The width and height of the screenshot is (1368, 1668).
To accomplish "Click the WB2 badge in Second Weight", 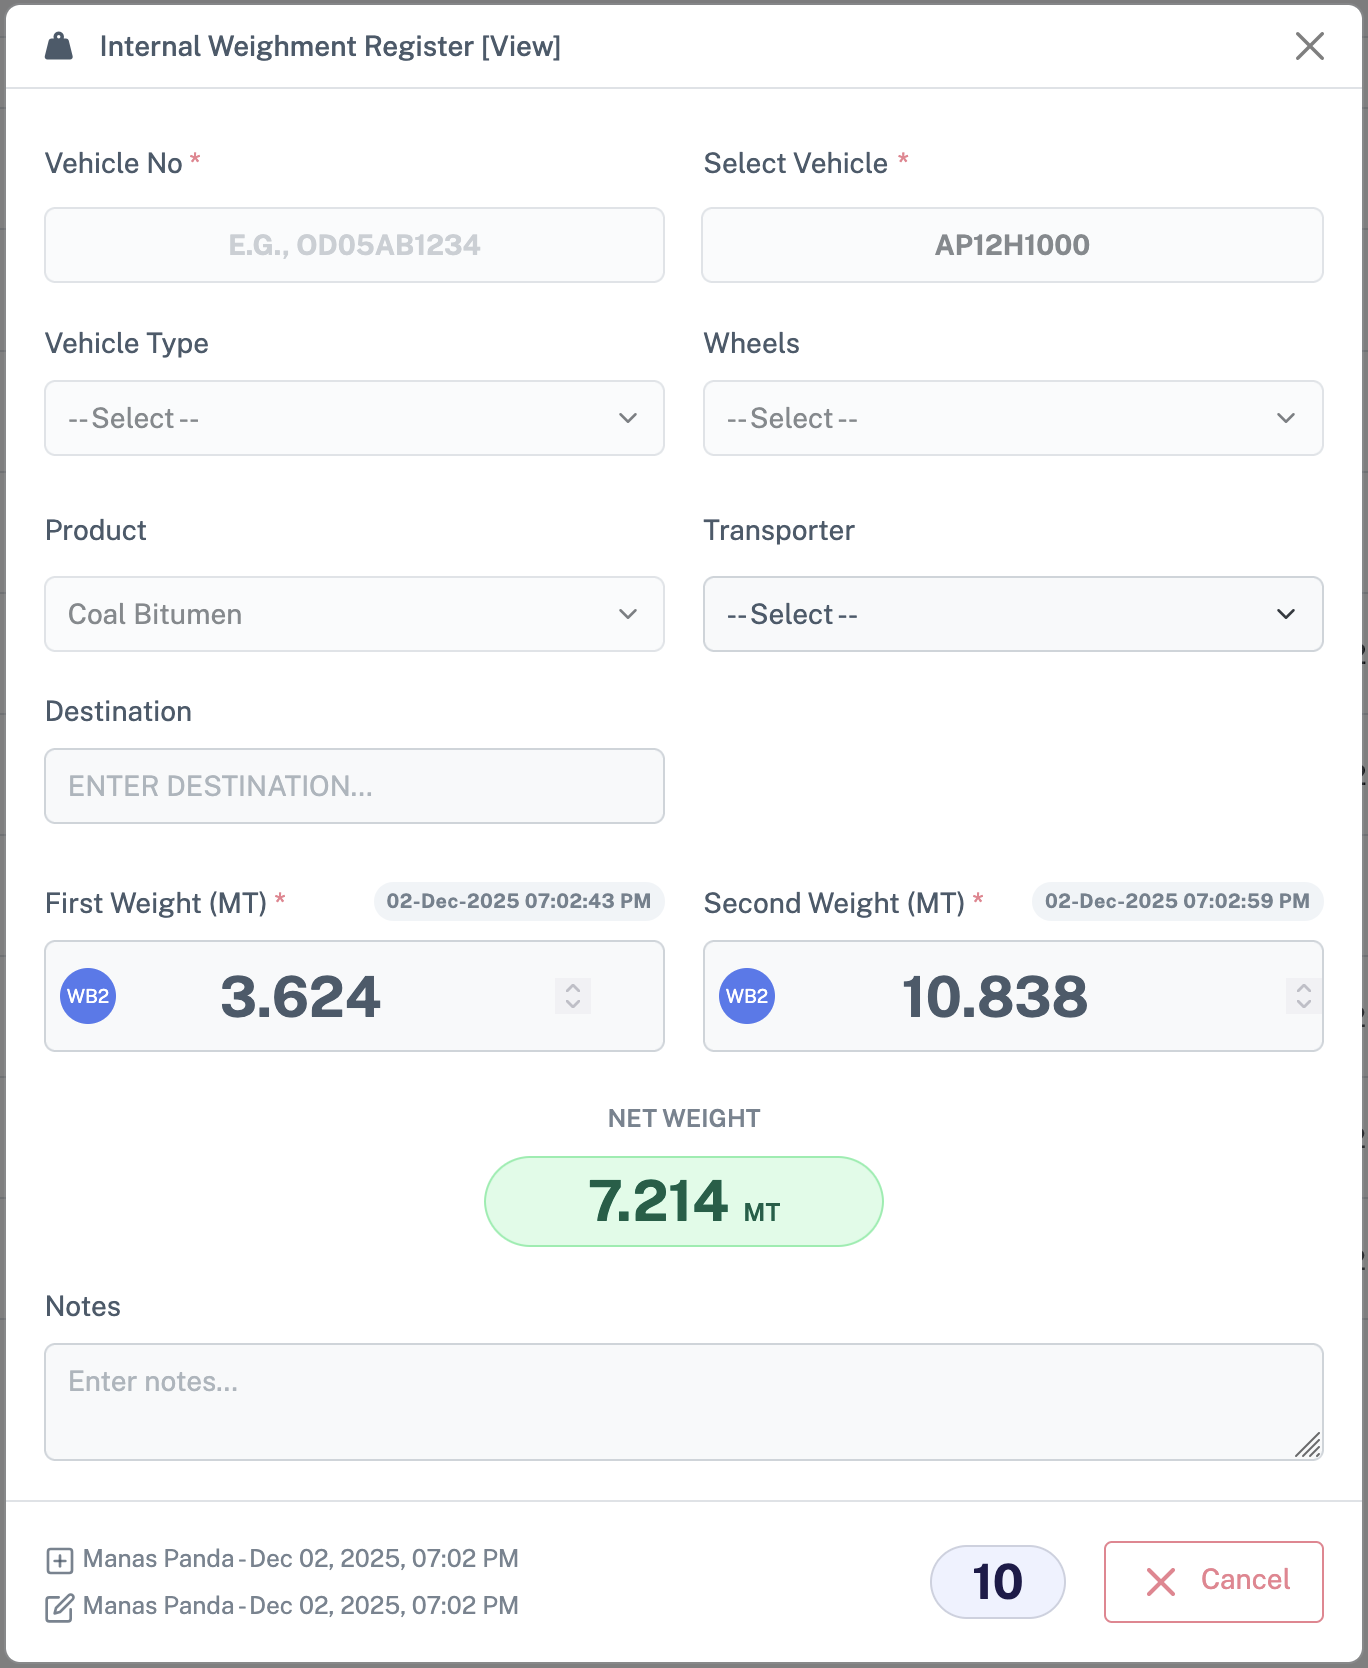I will (747, 996).
